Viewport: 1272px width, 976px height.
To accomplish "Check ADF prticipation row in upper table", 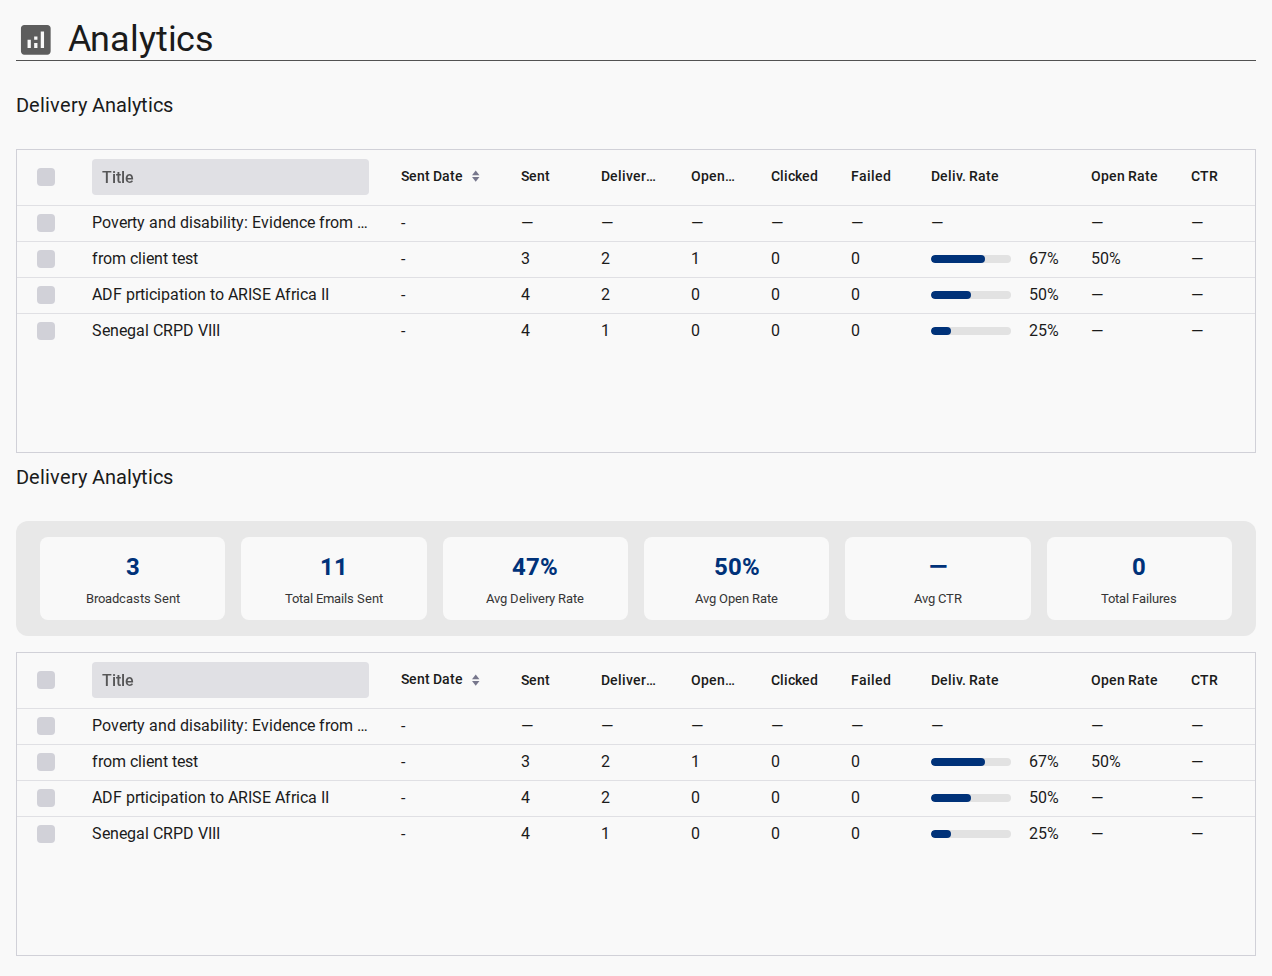I will point(46,295).
